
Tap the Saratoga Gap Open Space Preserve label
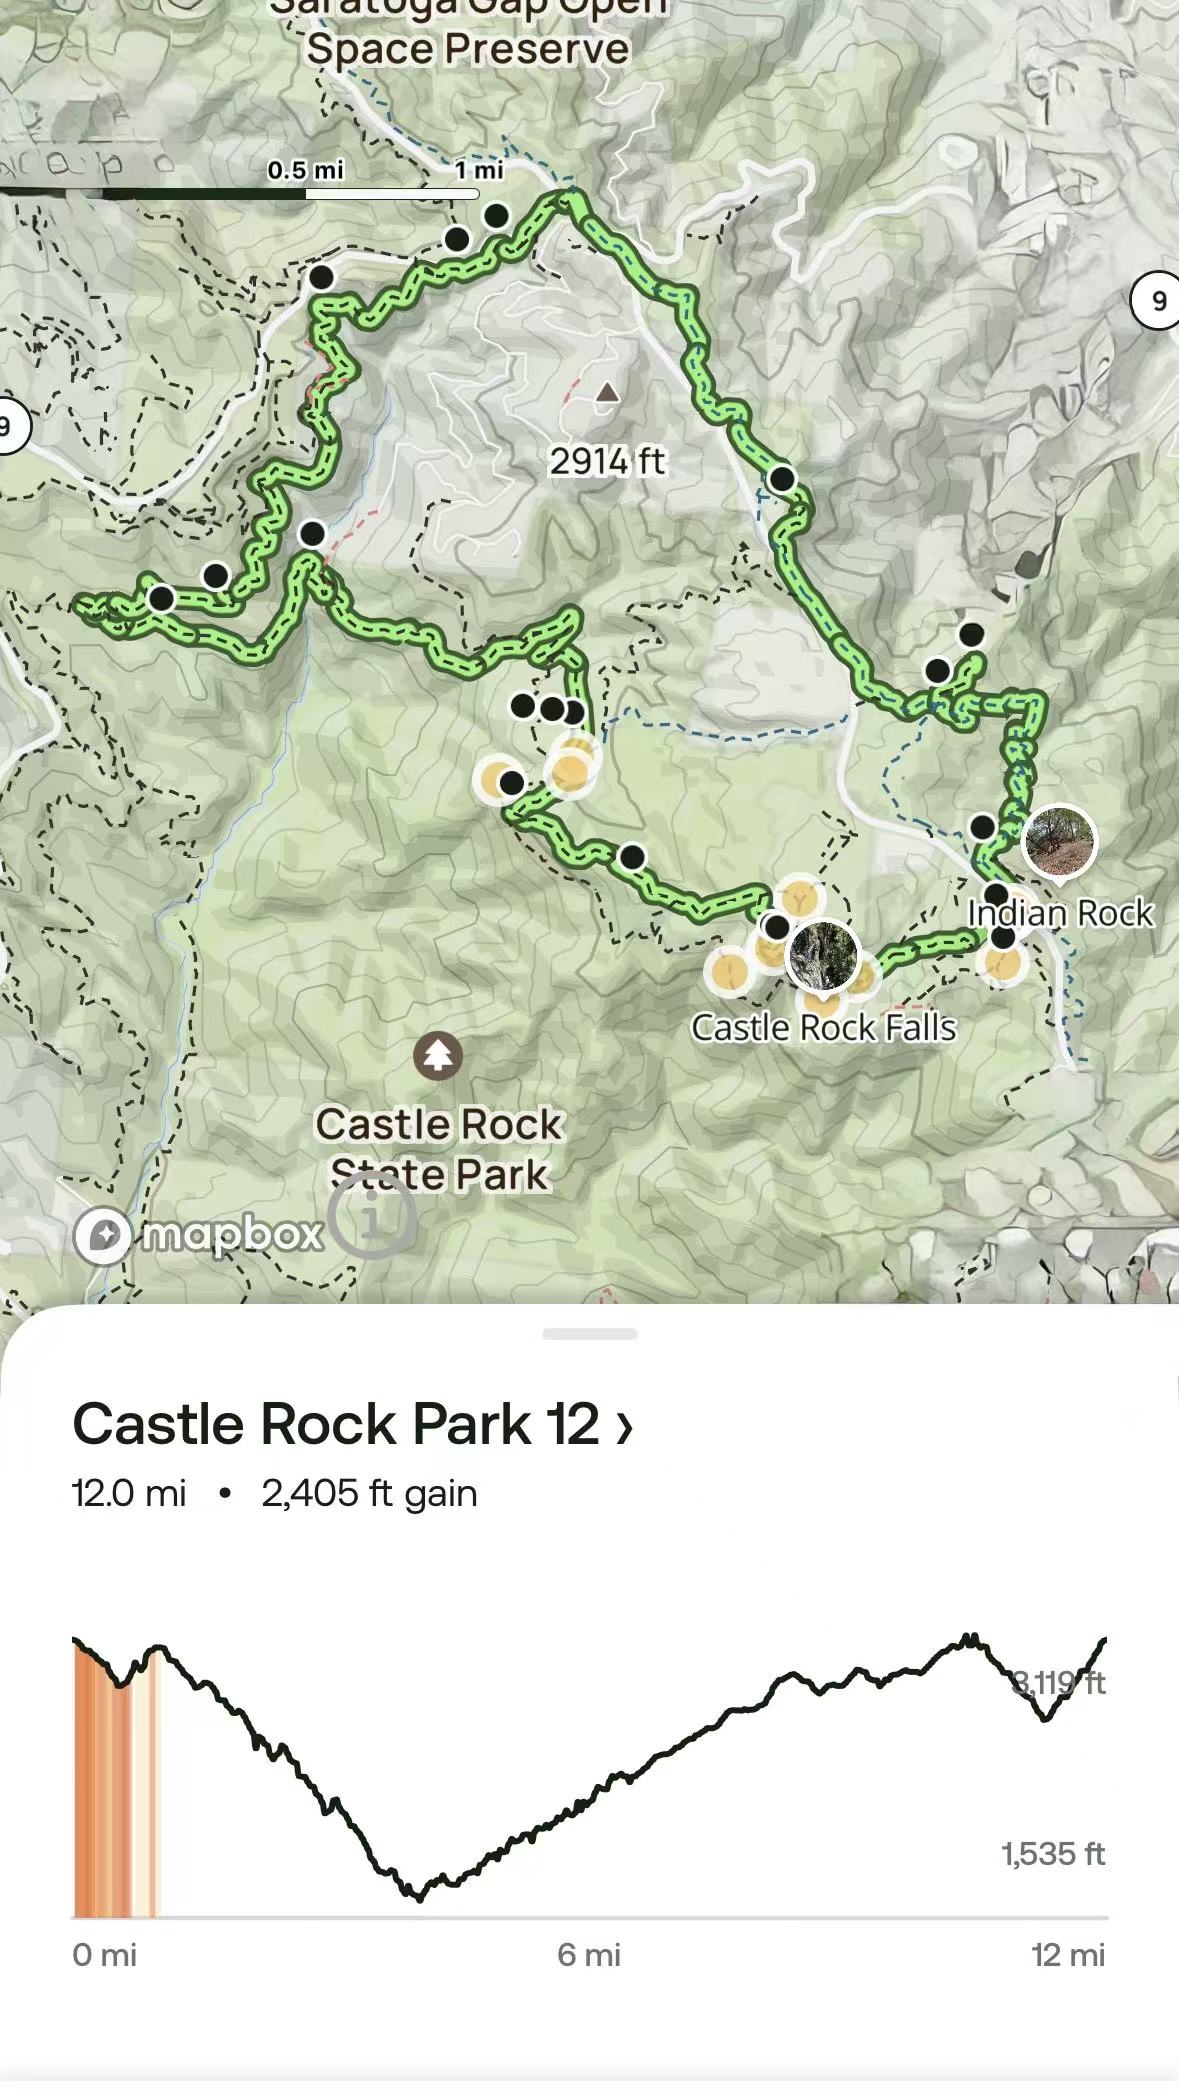pos(468,35)
